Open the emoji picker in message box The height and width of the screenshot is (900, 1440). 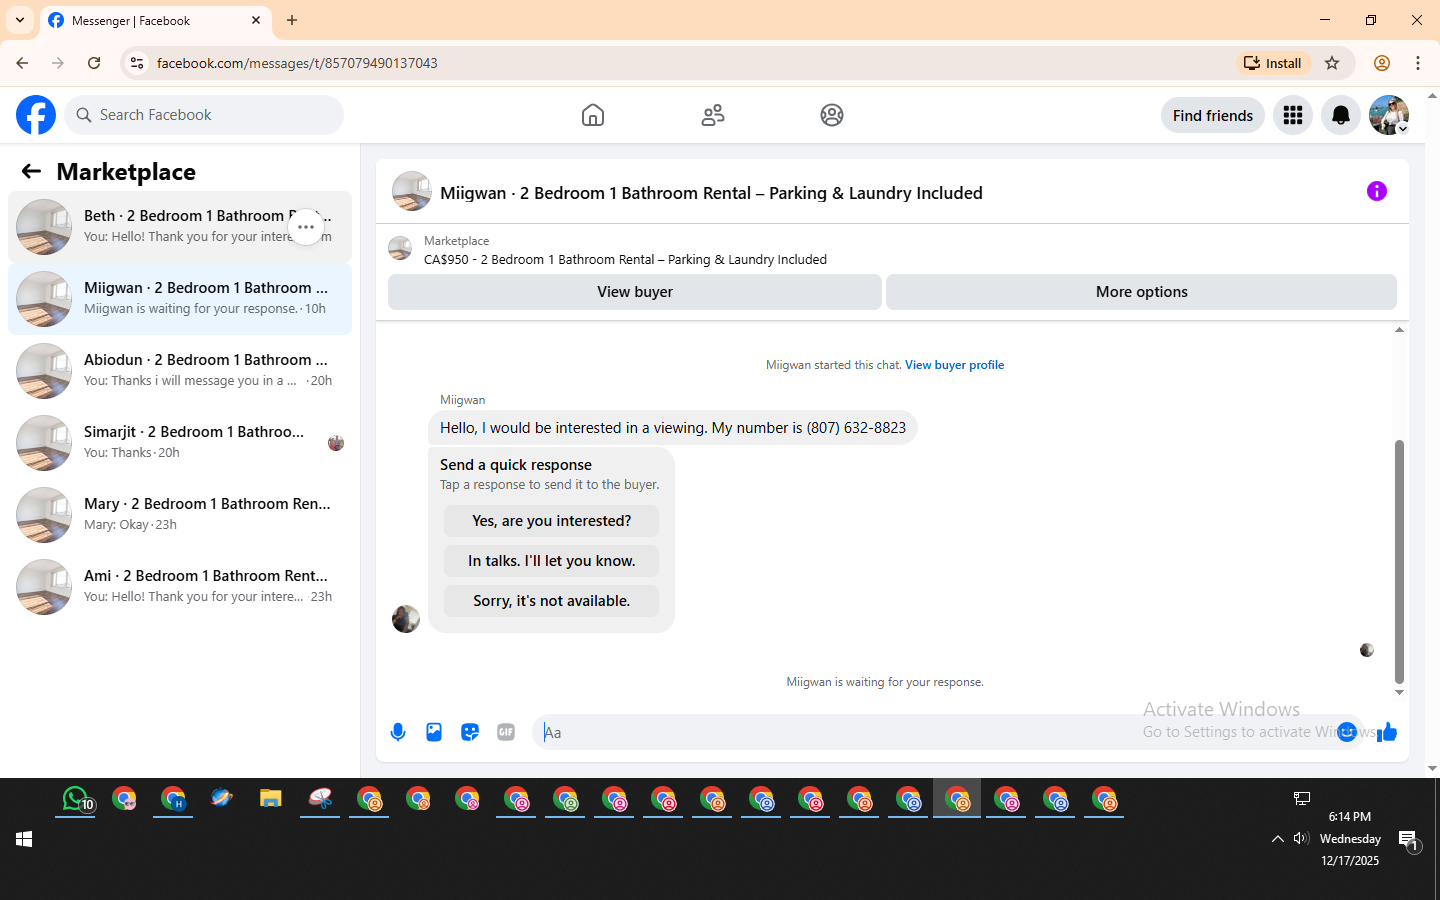tap(1347, 732)
